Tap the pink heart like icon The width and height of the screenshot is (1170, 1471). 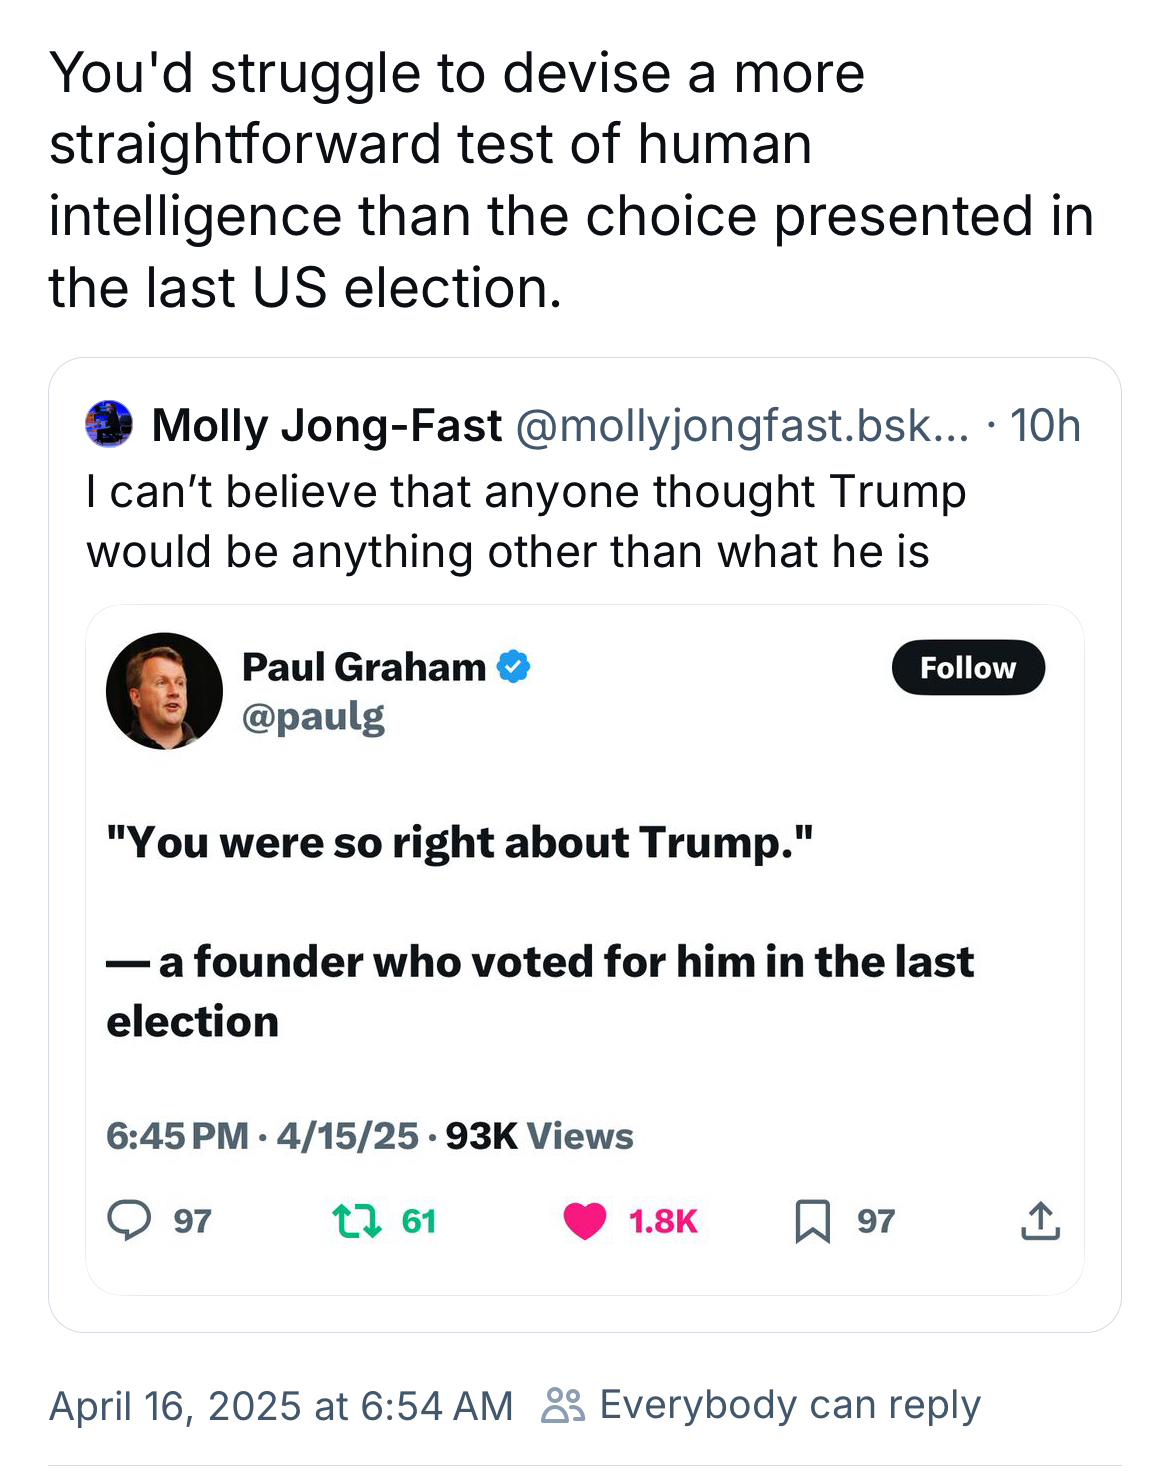(x=585, y=1221)
